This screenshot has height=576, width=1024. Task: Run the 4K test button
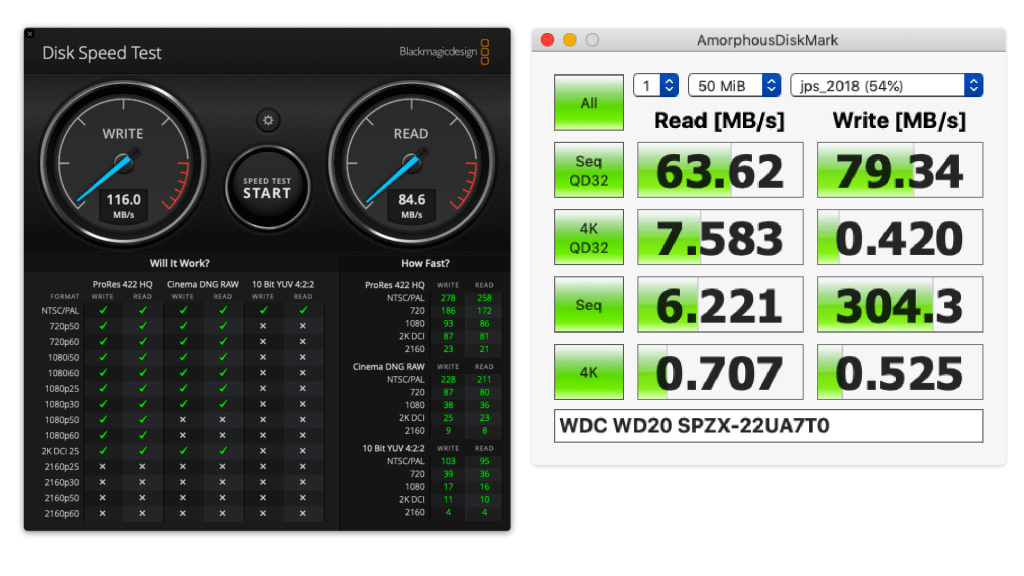[588, 372]
